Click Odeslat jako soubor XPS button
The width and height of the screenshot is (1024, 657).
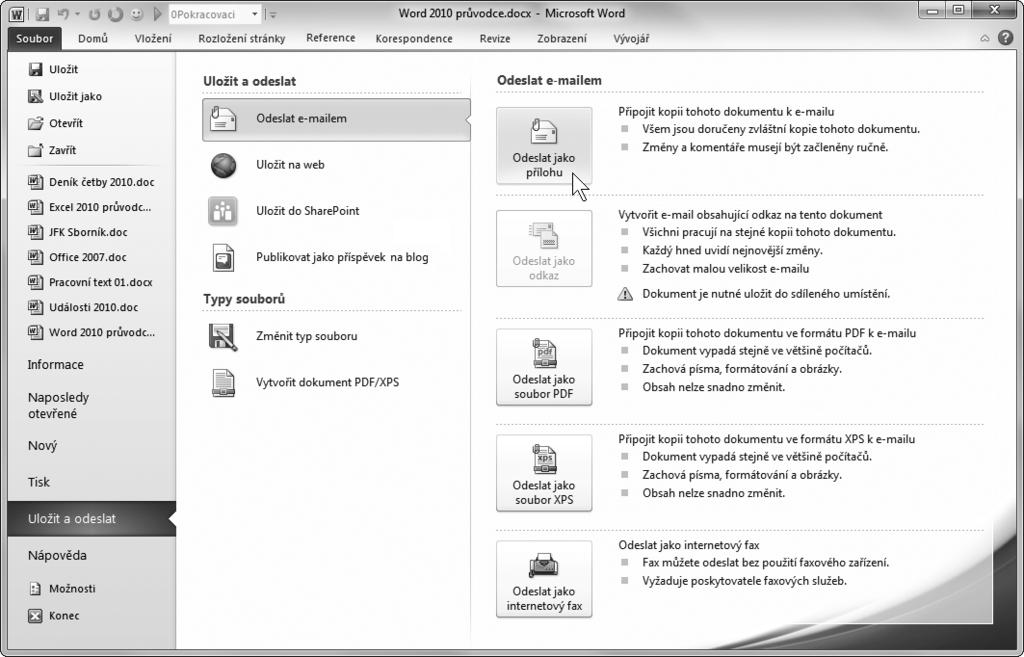coord(544,473)
